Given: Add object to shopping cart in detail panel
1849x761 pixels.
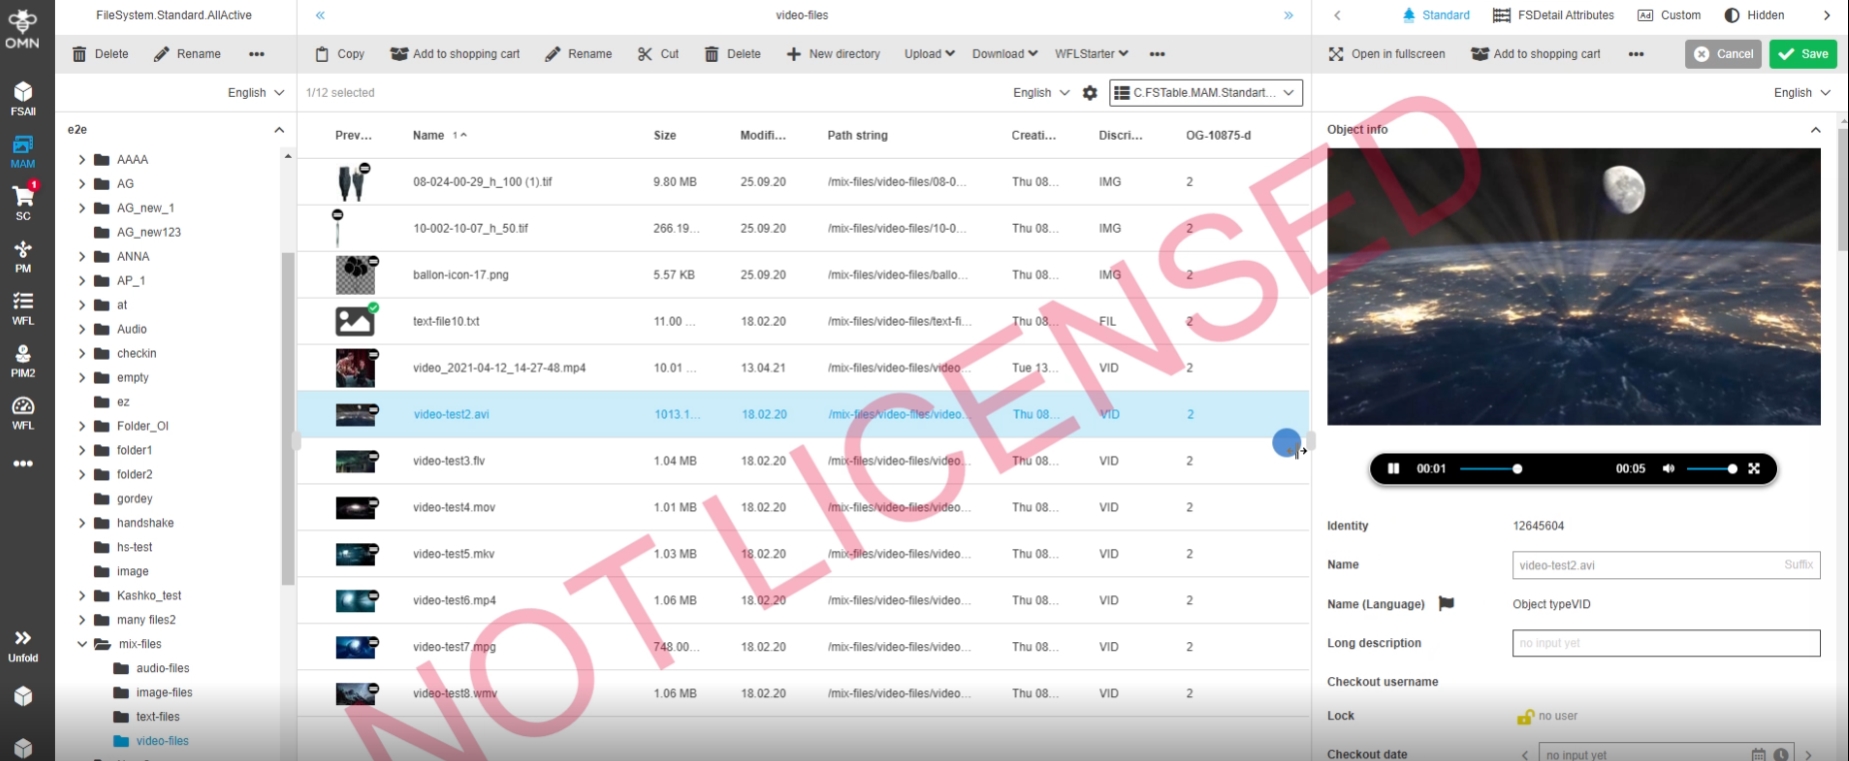Looking at the screenshot, I should pos(1535,54).
